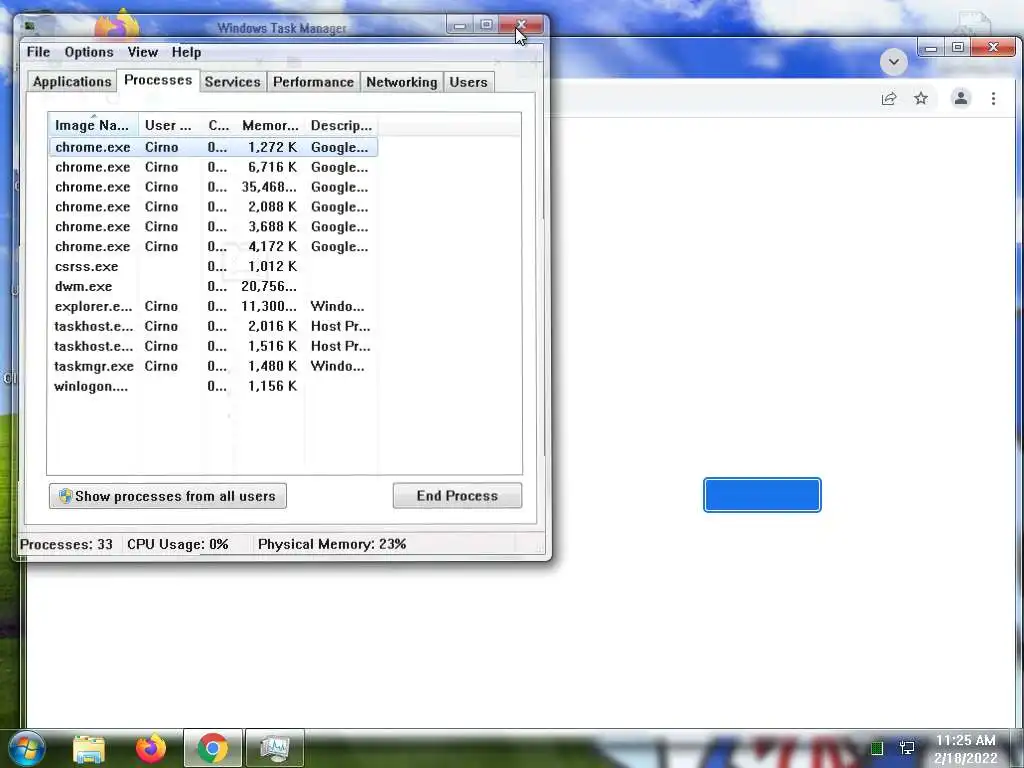
Task: Switch to Chrome via taskbar icon
Action: click(213, 748)
